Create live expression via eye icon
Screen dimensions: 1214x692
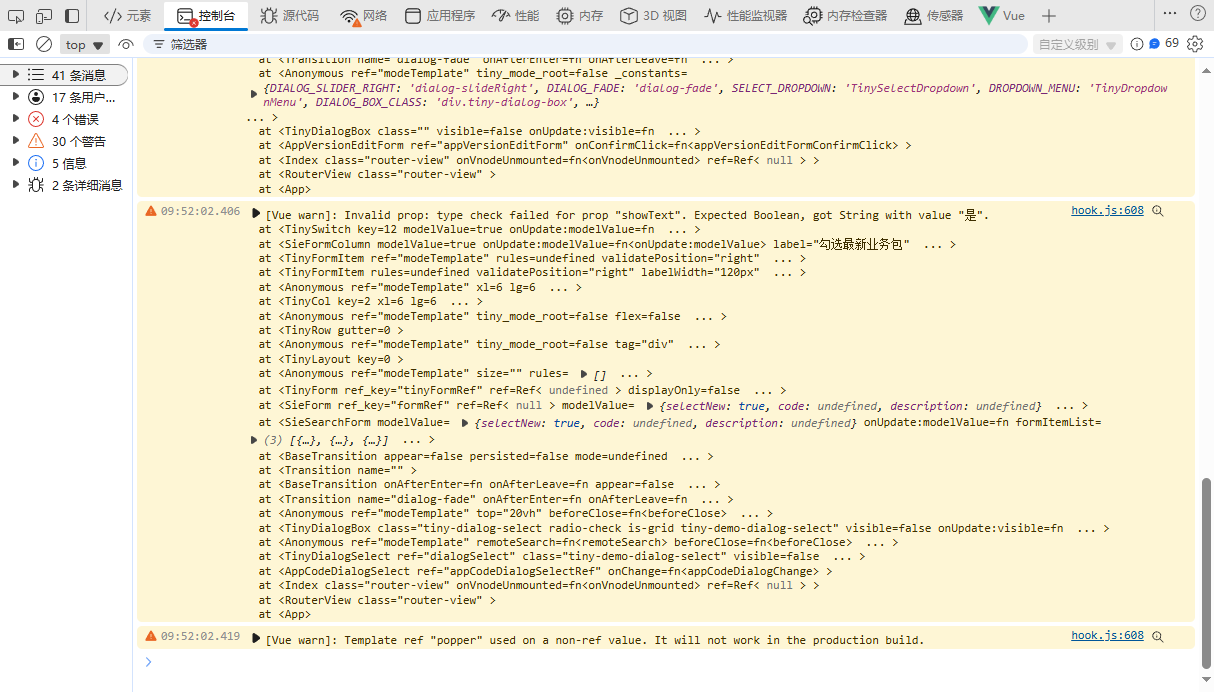pos(125,44)
